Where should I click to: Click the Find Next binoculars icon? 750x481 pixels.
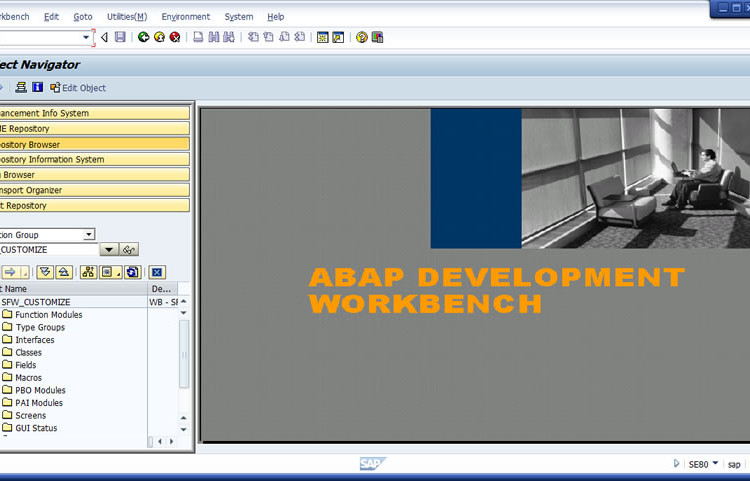[229, 37]
